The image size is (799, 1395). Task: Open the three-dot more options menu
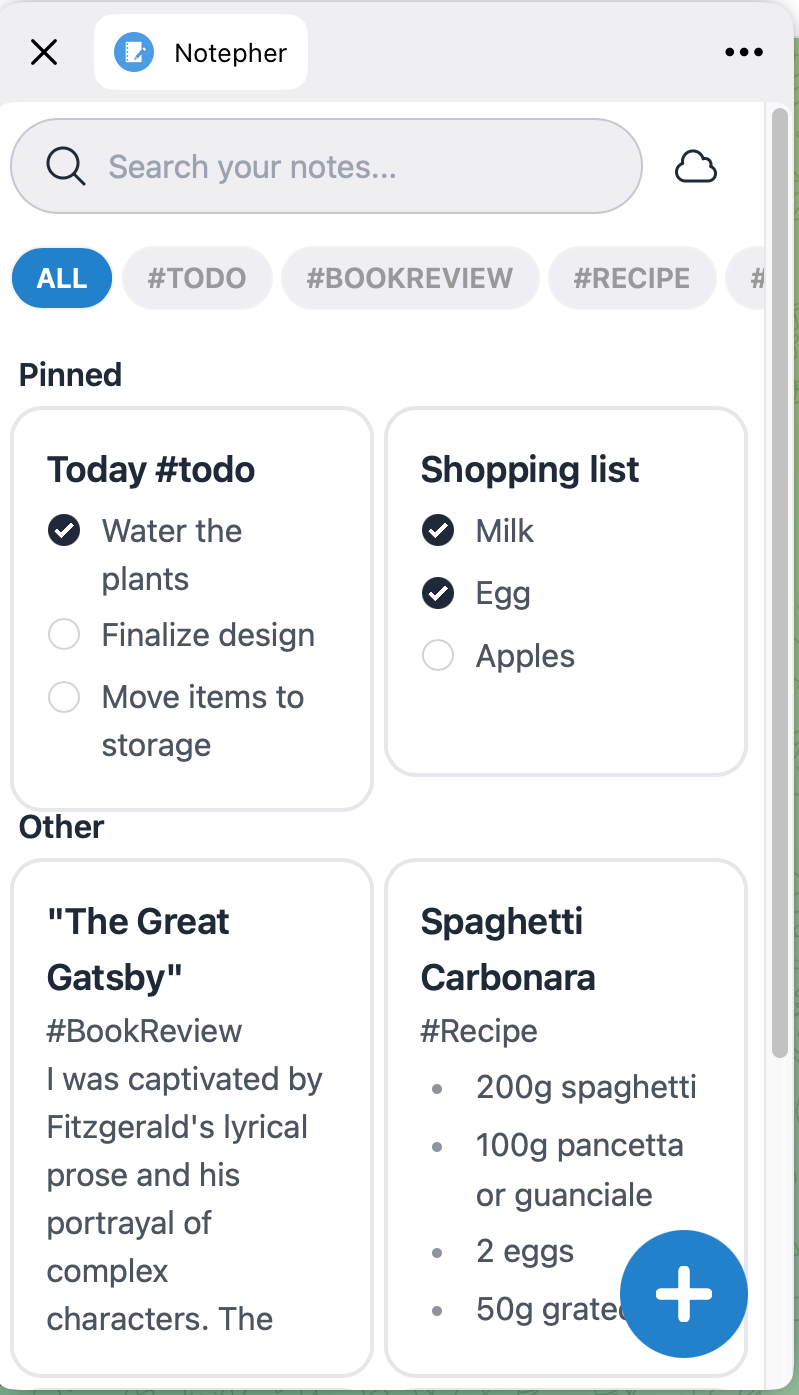pos(744,52)
